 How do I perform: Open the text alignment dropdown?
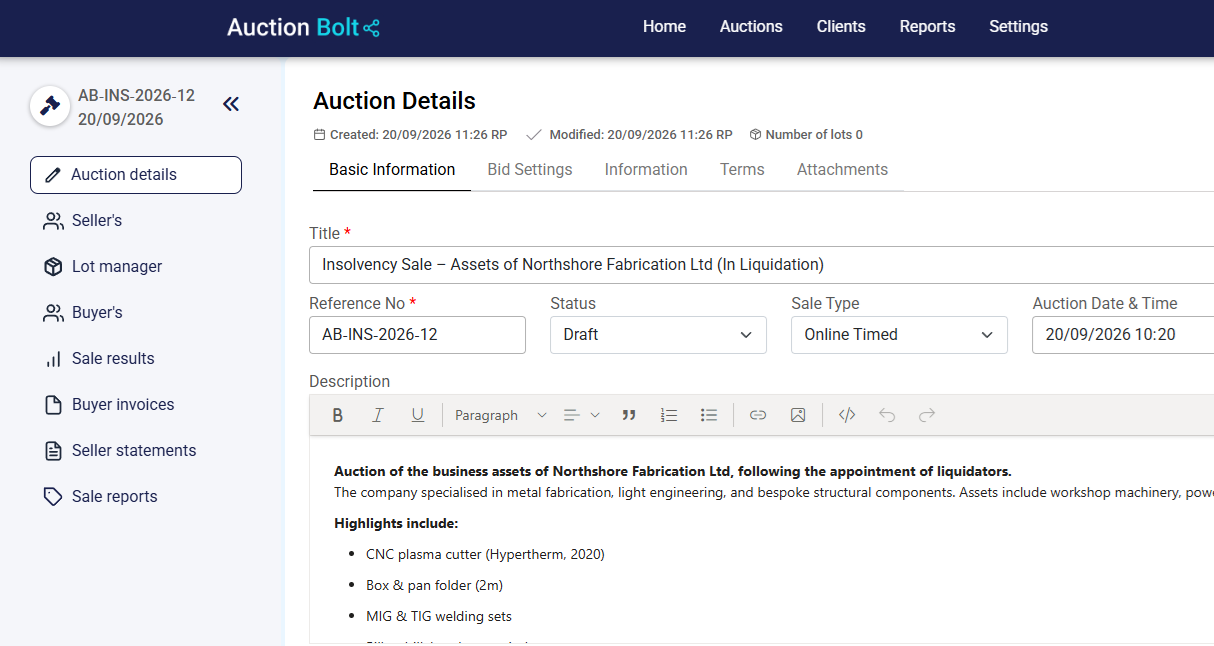coord(581,415)
